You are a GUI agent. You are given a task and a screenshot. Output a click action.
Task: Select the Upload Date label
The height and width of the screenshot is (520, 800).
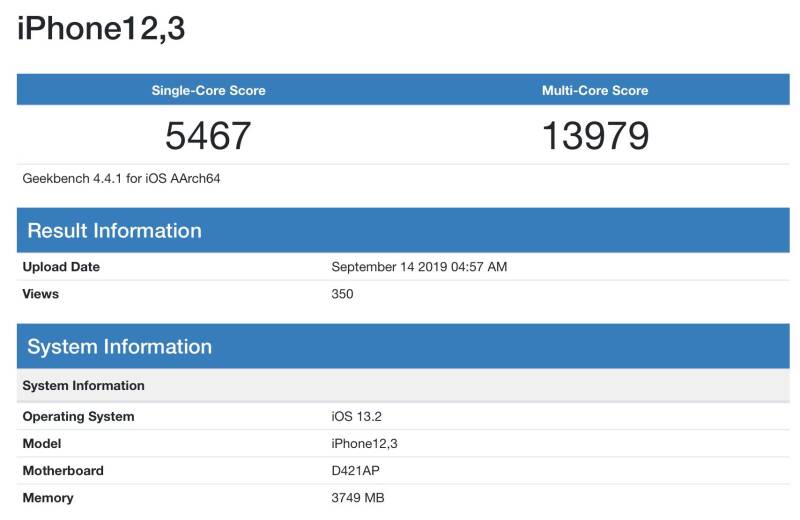(x=61, y=267)
